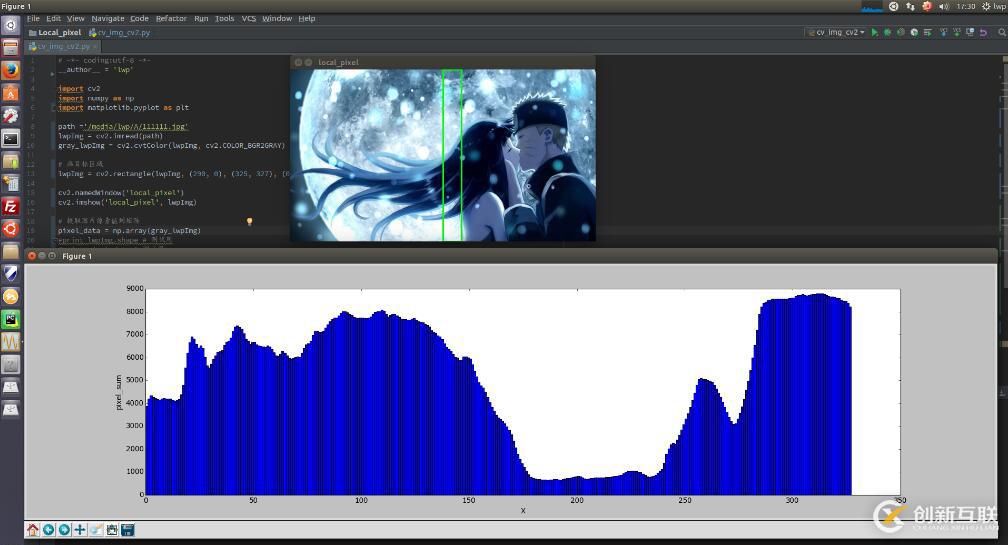
Task: Click the image in the local_pixel window
Action: [x=443, y=155]
